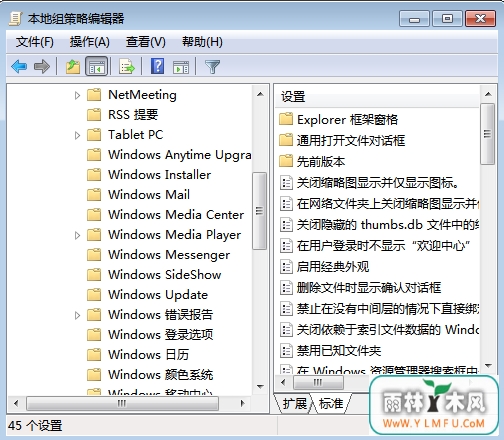Click tree pane scroll down arrow
Image resolution: width=504 pixels, height=440 pixels.
(260, 387)
